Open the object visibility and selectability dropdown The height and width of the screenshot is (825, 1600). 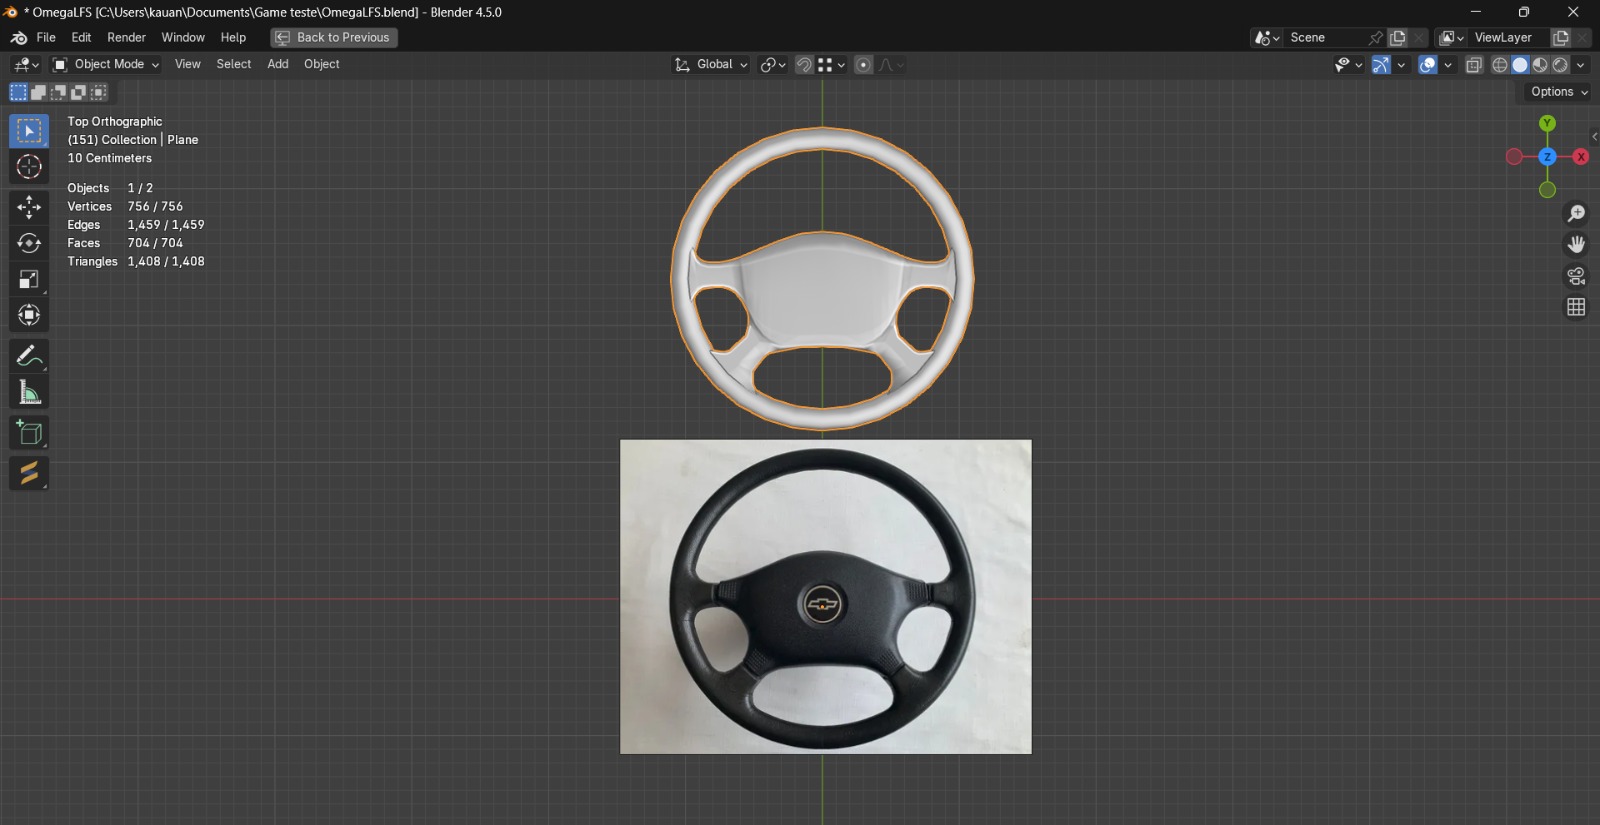(1348, 65)
